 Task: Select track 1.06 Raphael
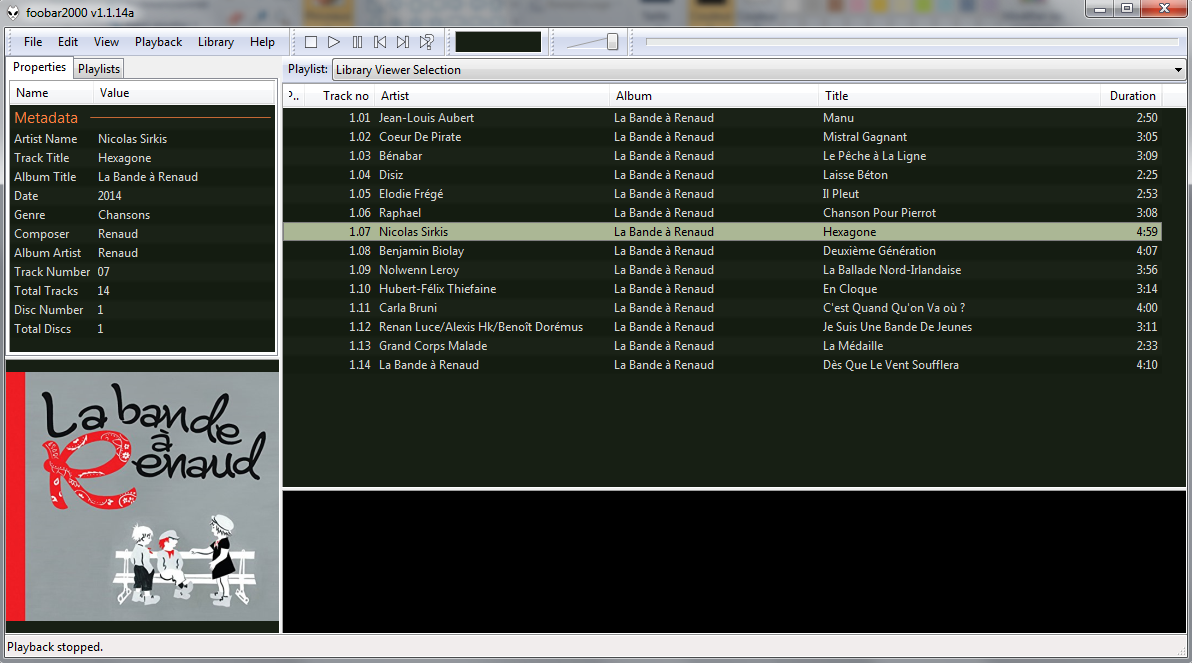pyautogui.click(x=722, y=213)
